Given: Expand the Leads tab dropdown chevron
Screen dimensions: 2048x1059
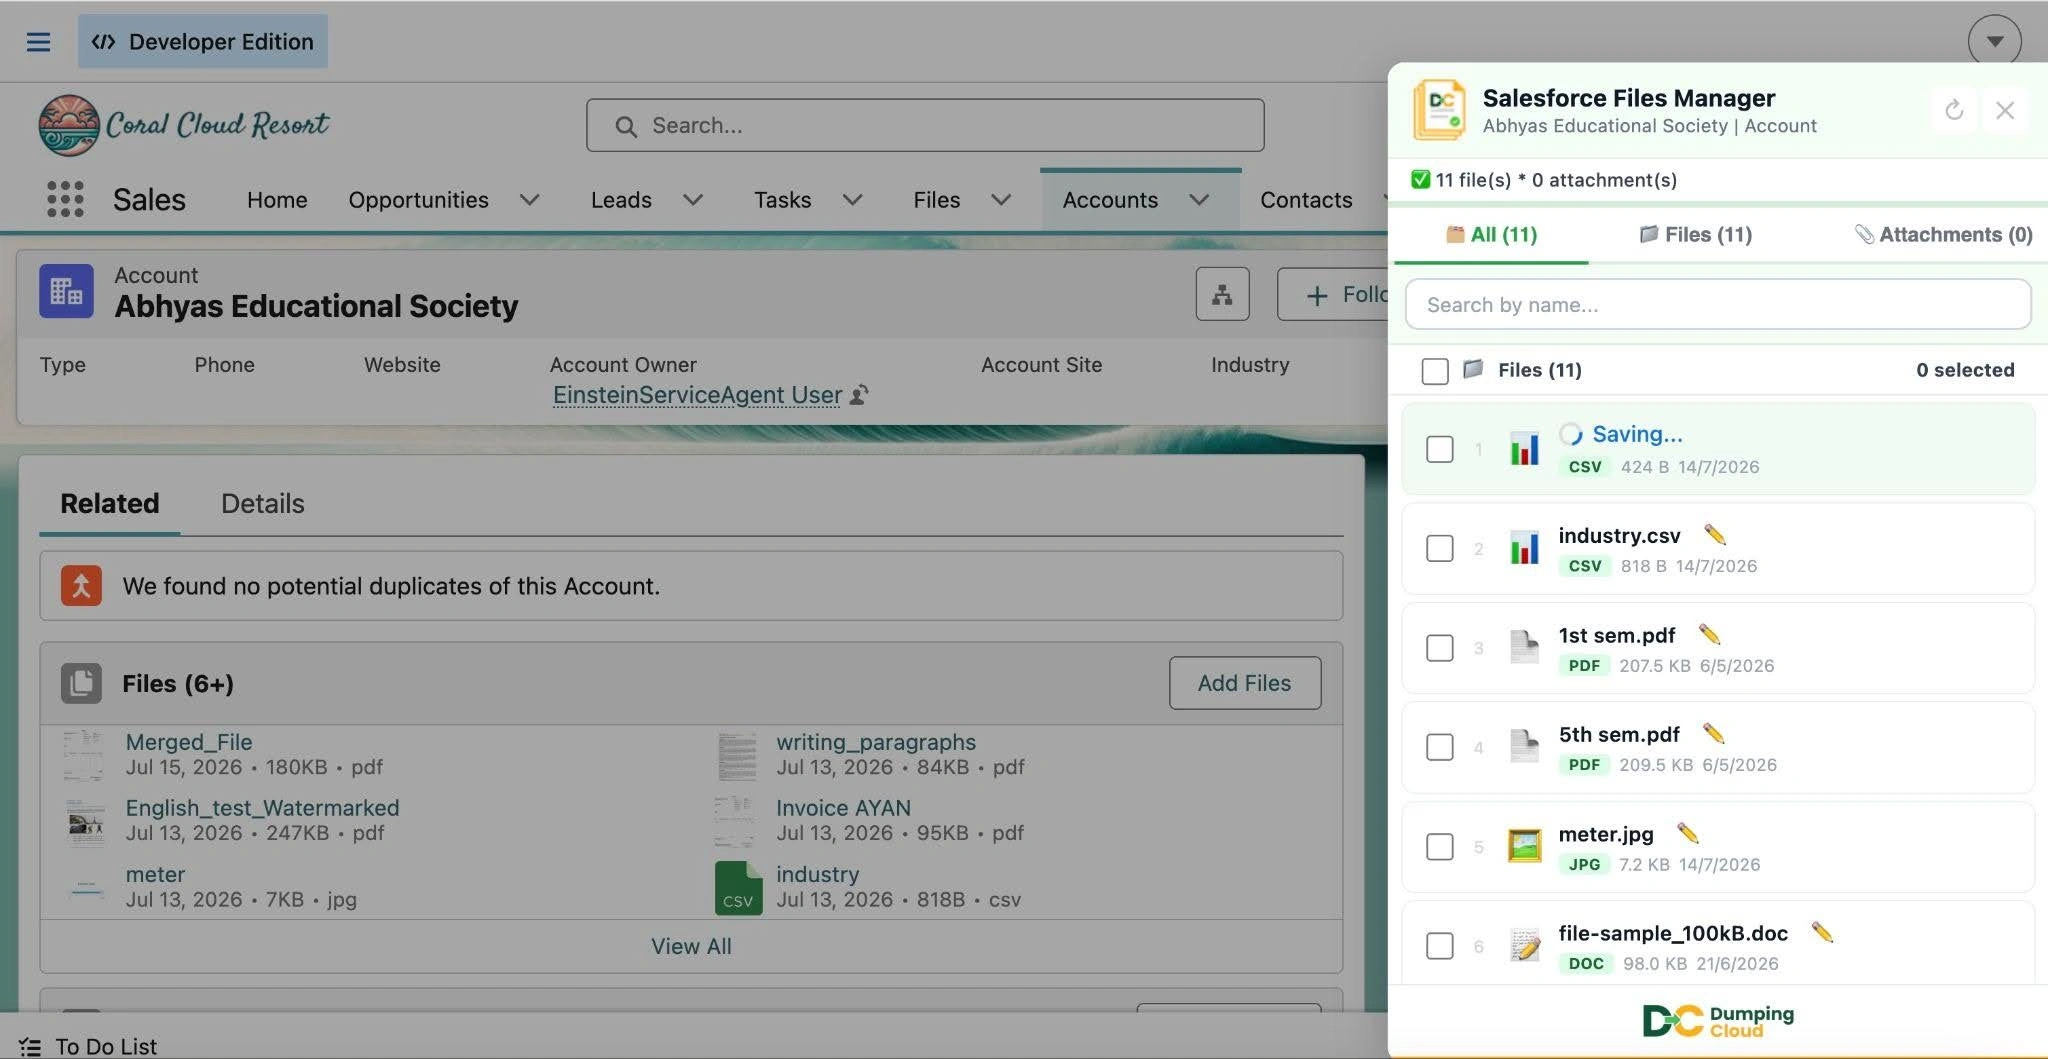Looking at the screenshot, I should (x=692, y=200).
